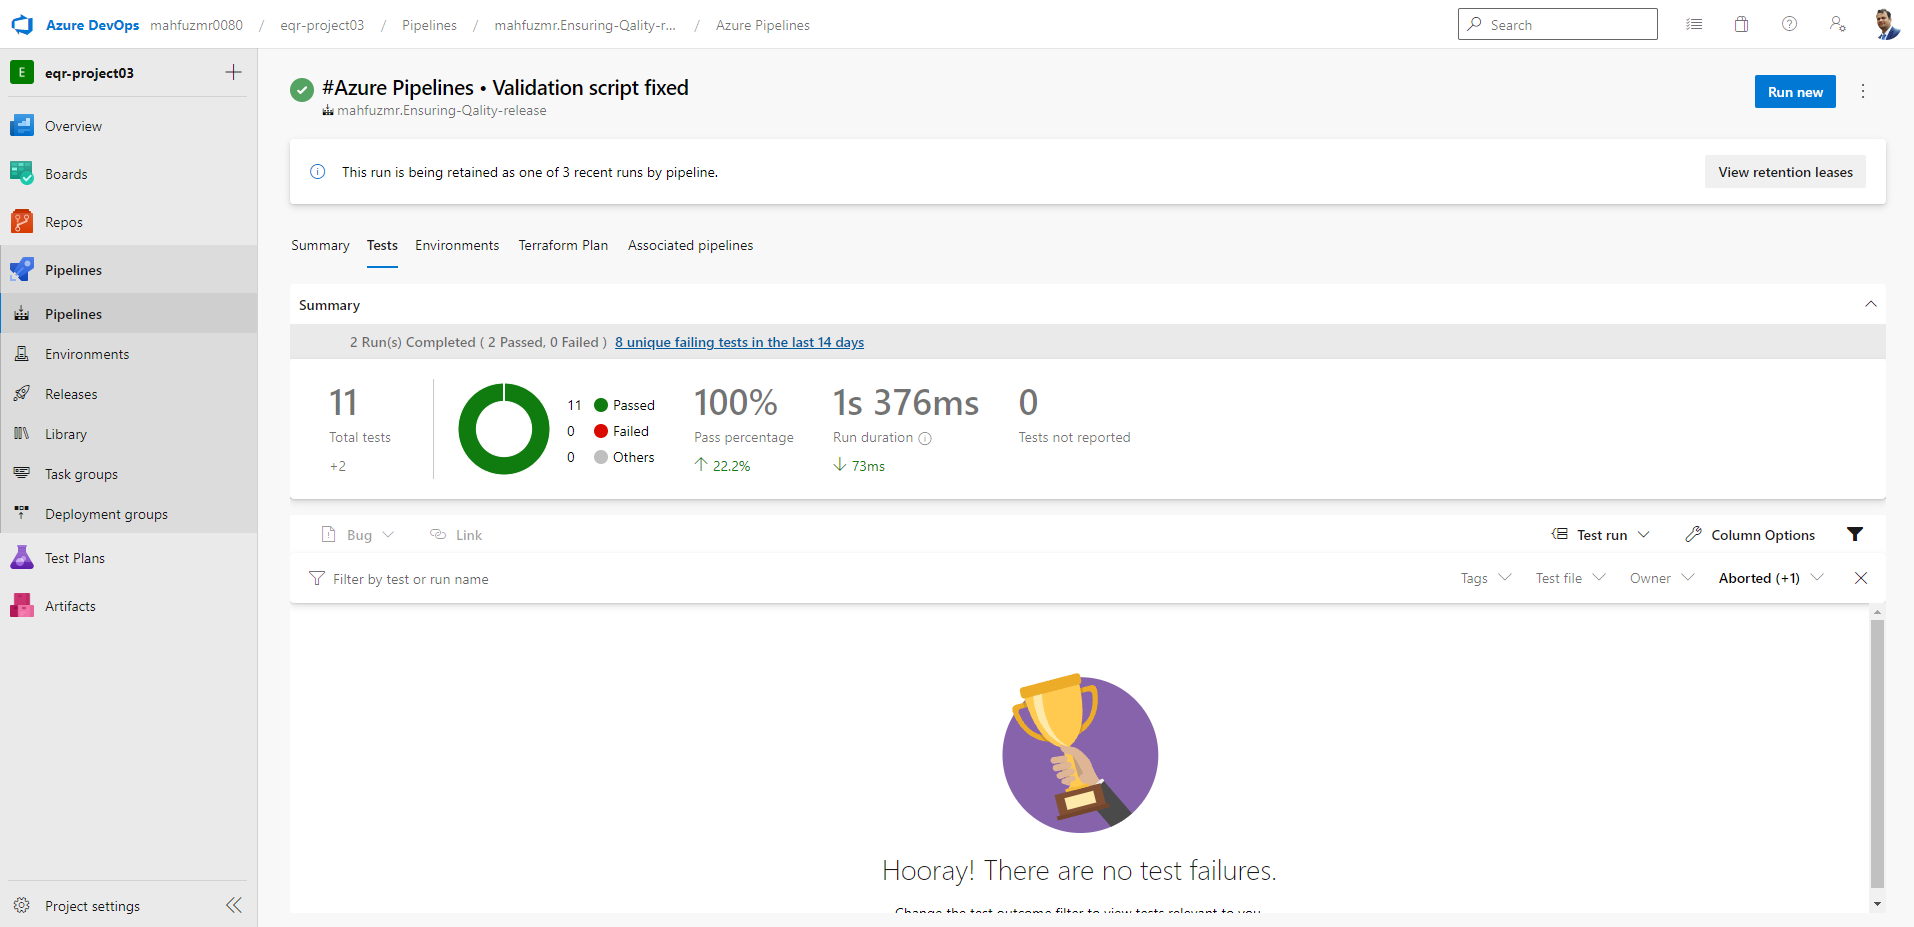The height and width of the screenshot is (927, 1914).
Task: Collapse the Summary section chevron
Action: [x=1871, y=304]
